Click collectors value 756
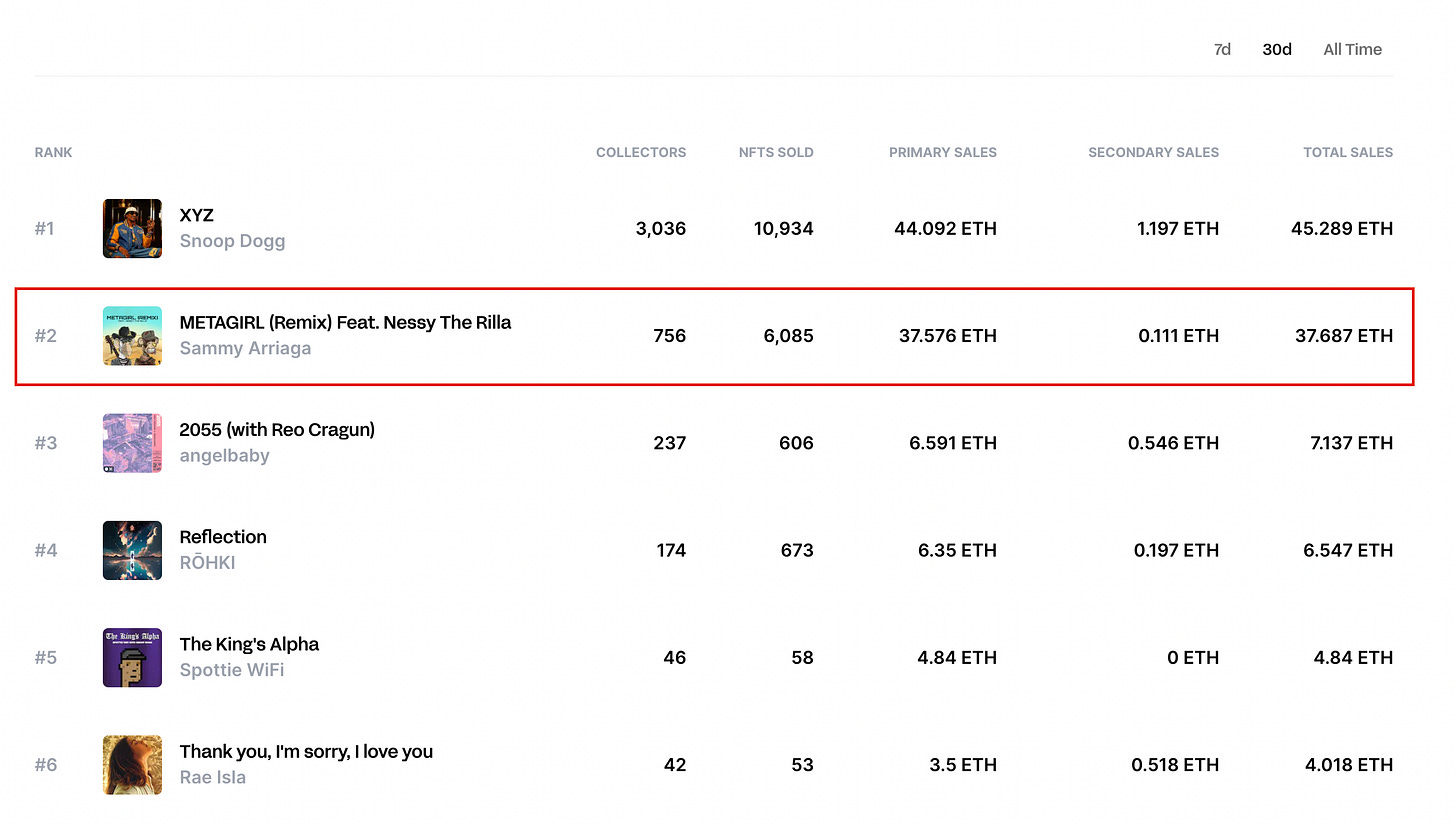 [670, 336]
